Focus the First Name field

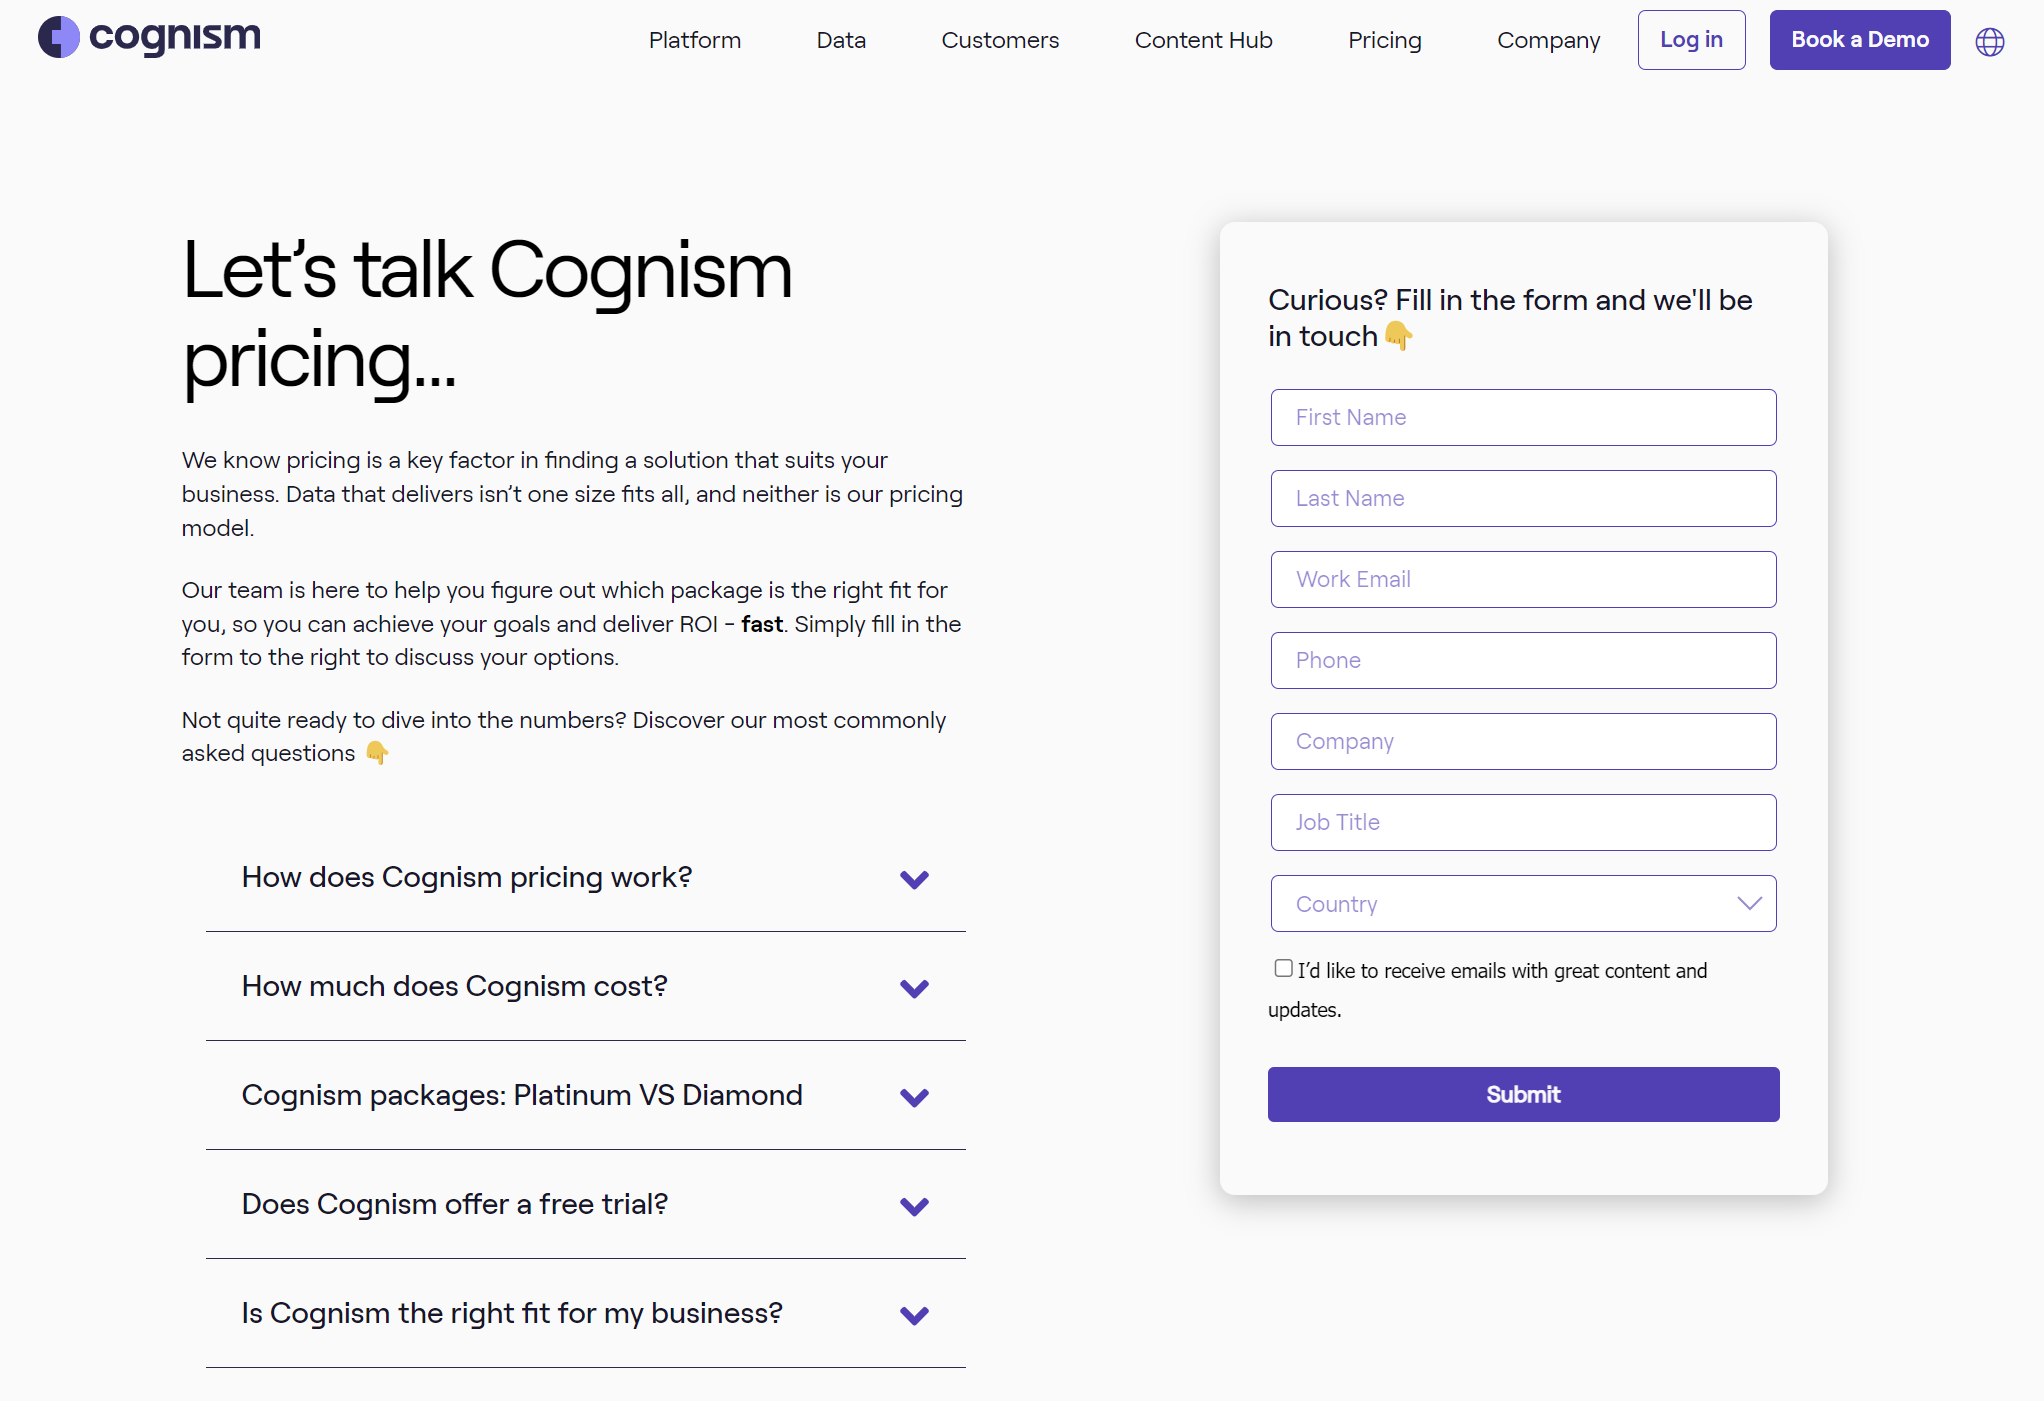[1523, 418]
